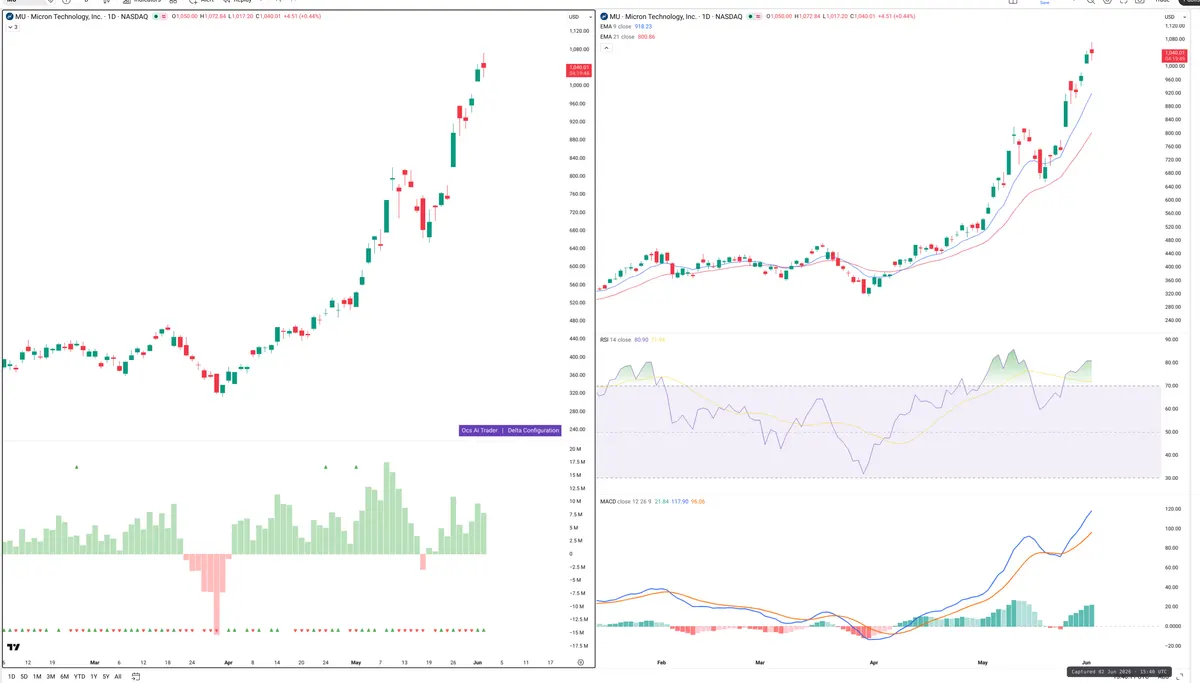Click the May label on left chart time axis

(x=356, y=662)
